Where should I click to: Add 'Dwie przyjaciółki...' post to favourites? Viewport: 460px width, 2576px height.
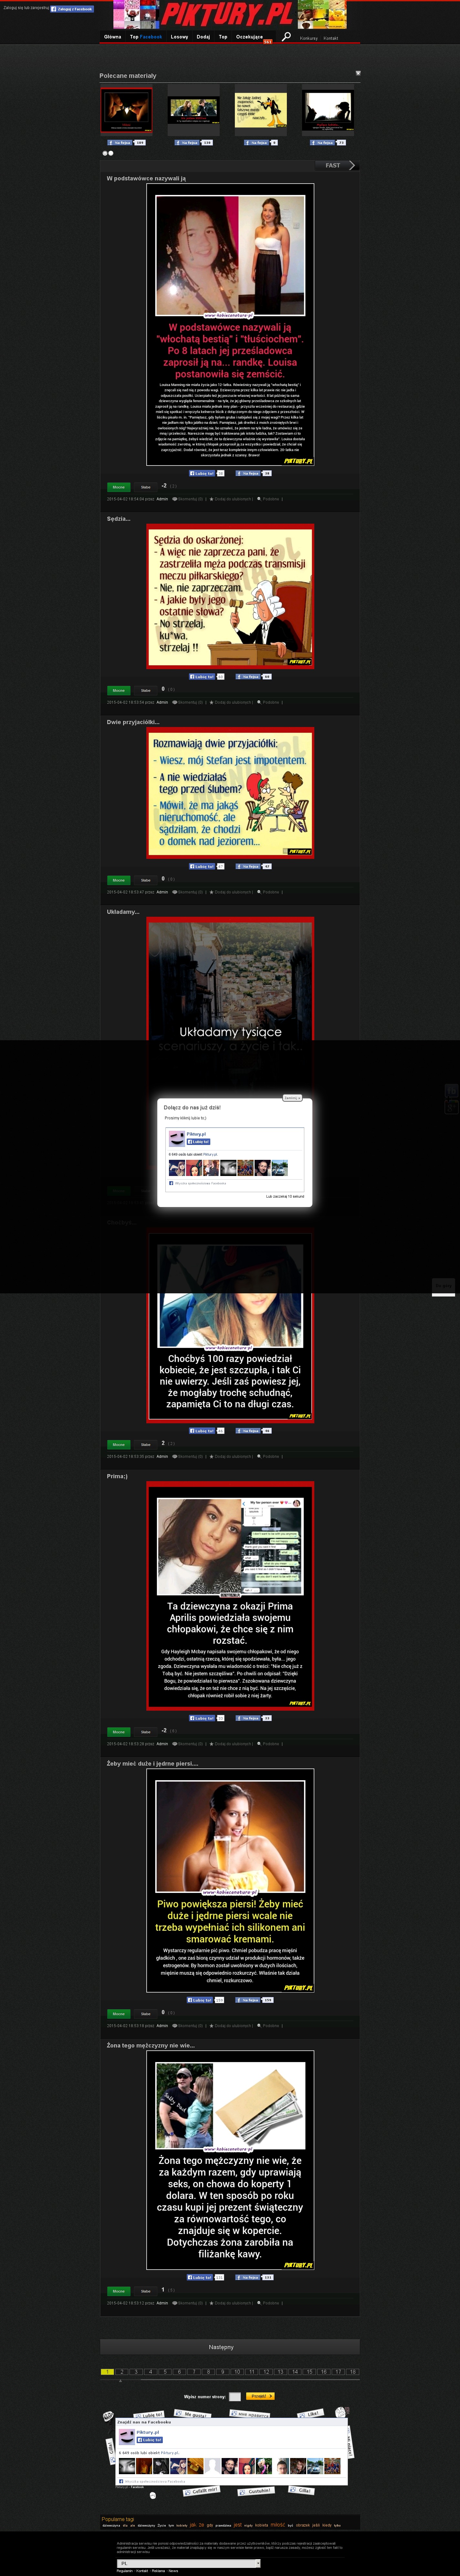coord(231,892)
